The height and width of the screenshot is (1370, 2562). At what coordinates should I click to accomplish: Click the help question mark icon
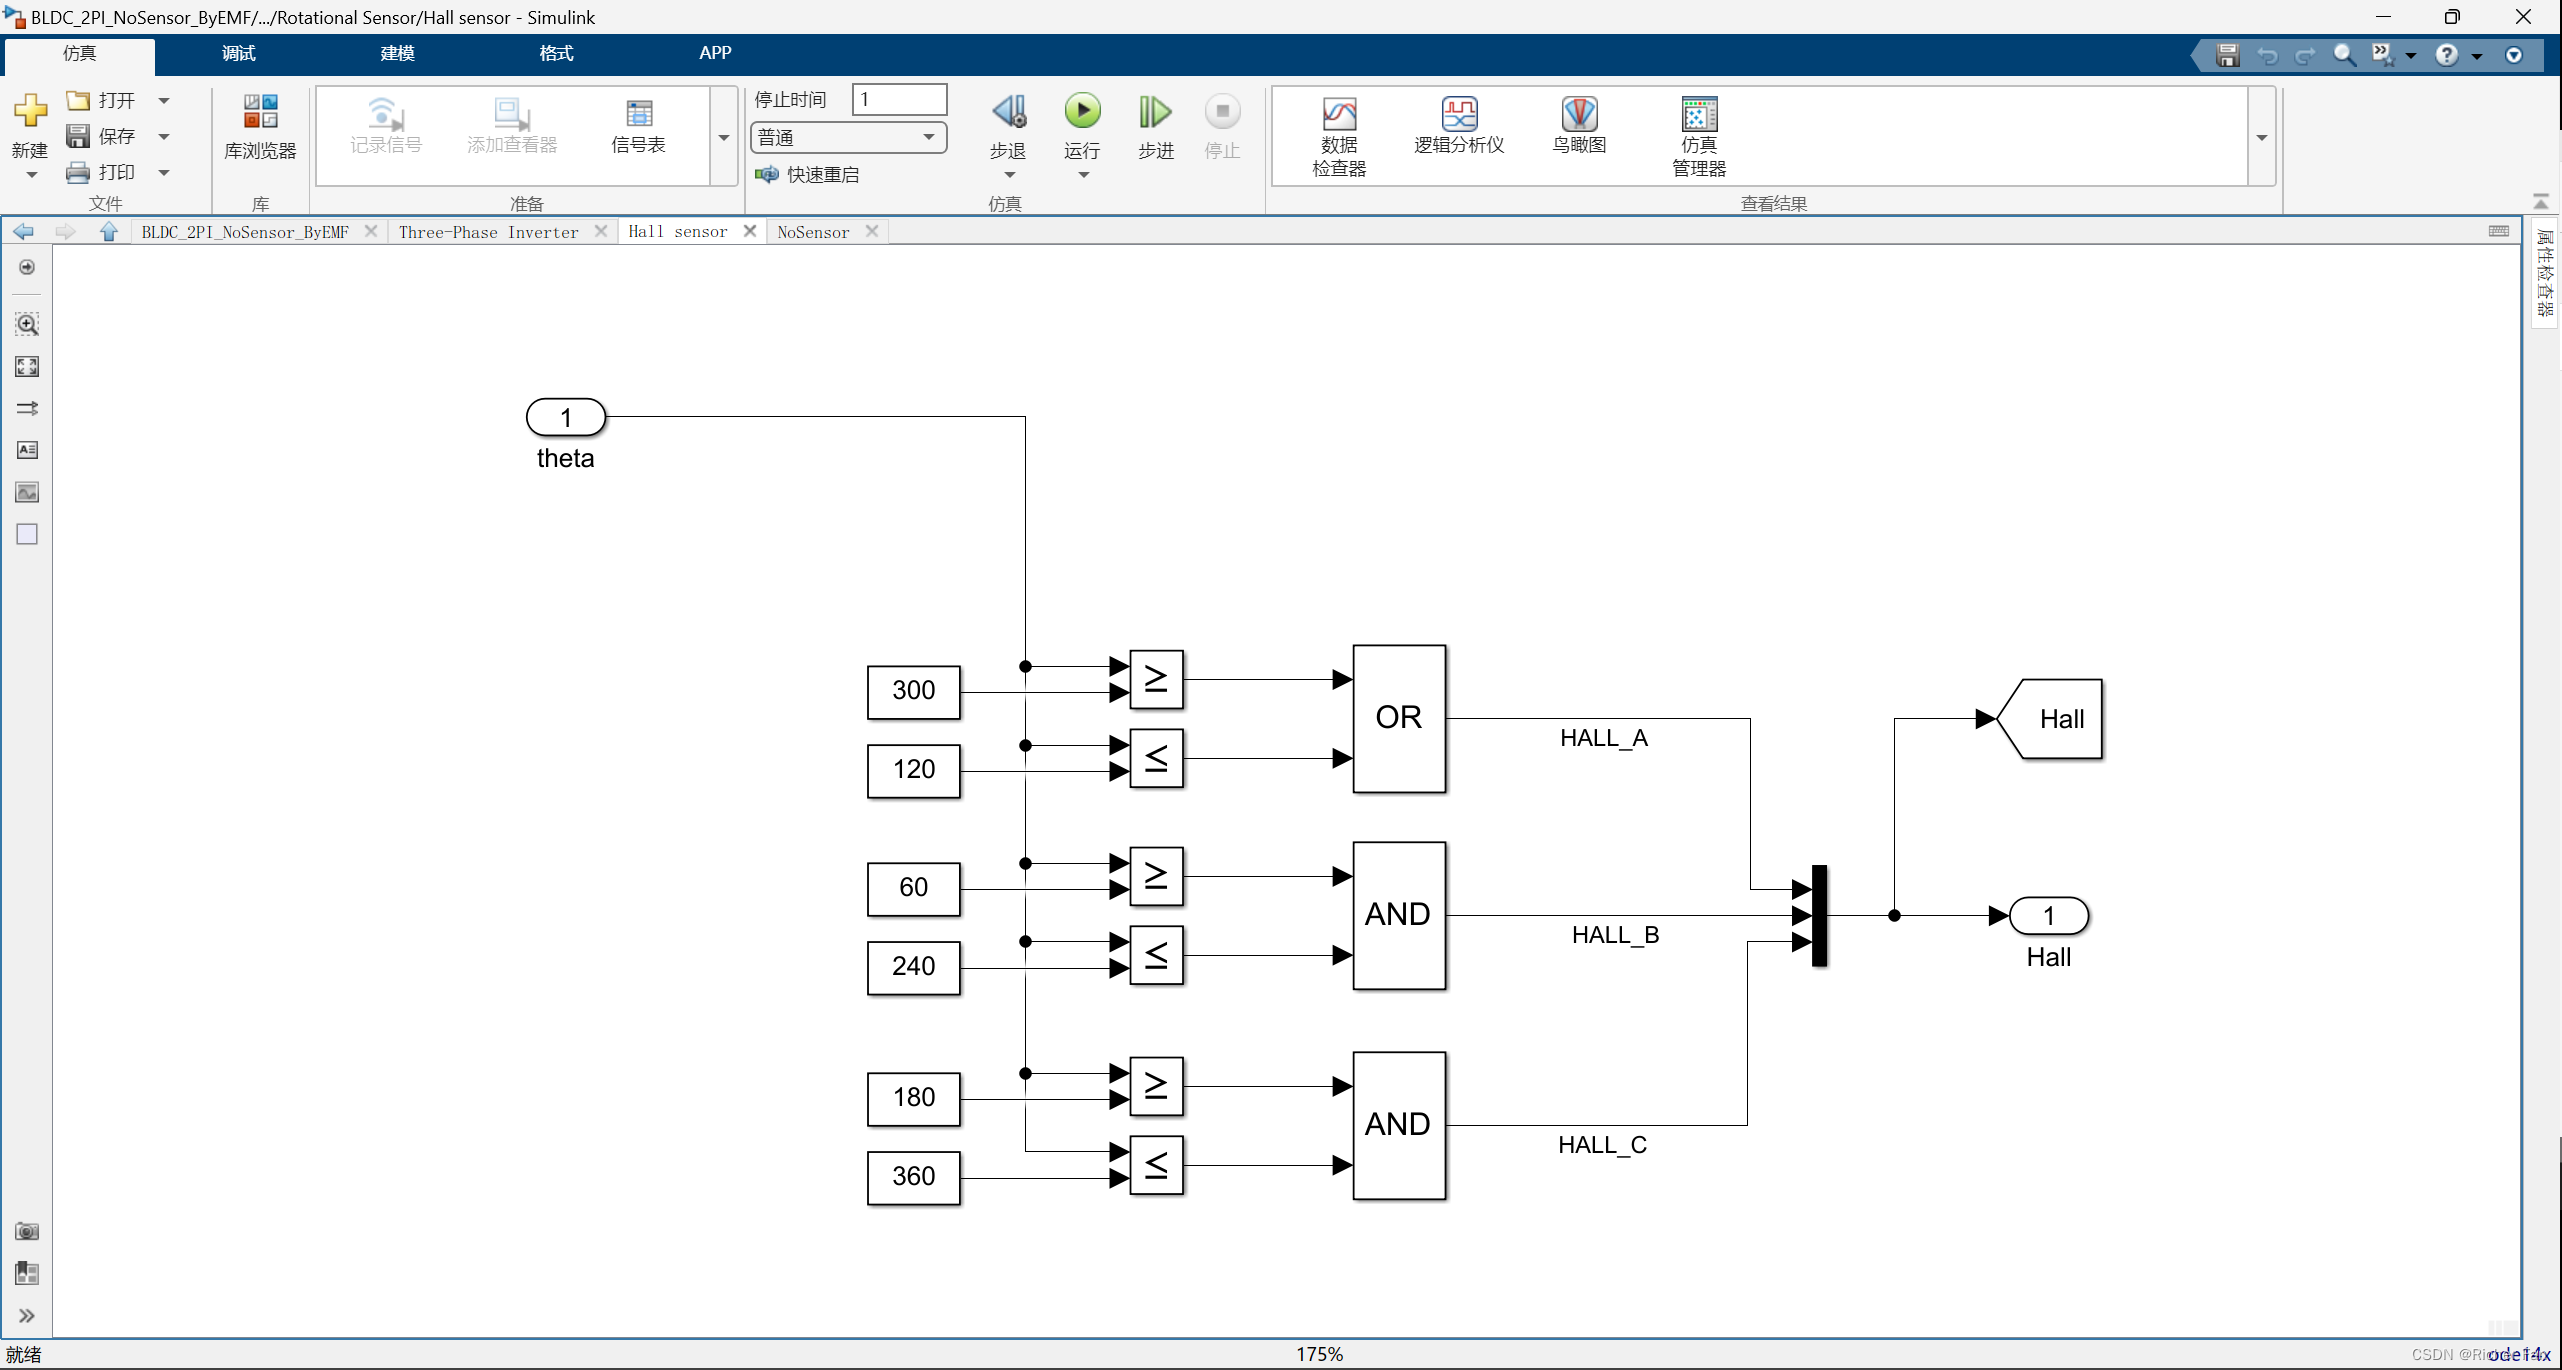(x=2446, y=55)
